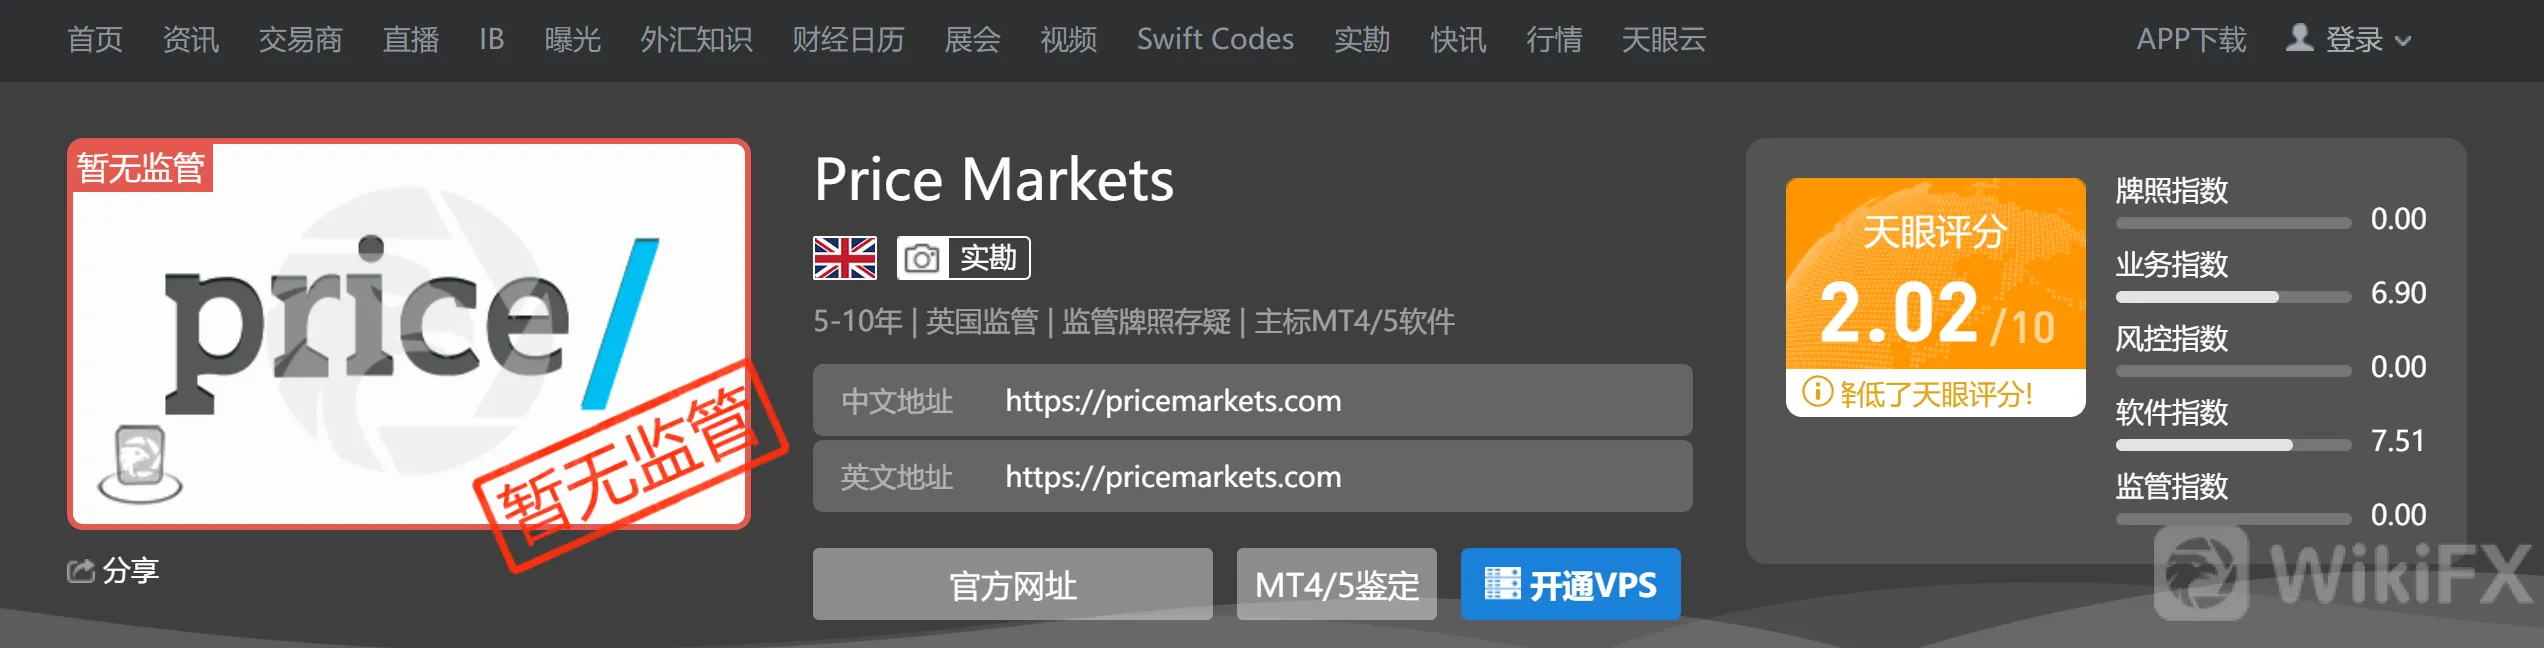
Task: Open the 财经日历 economic calendar
Action: pos(849,40)
